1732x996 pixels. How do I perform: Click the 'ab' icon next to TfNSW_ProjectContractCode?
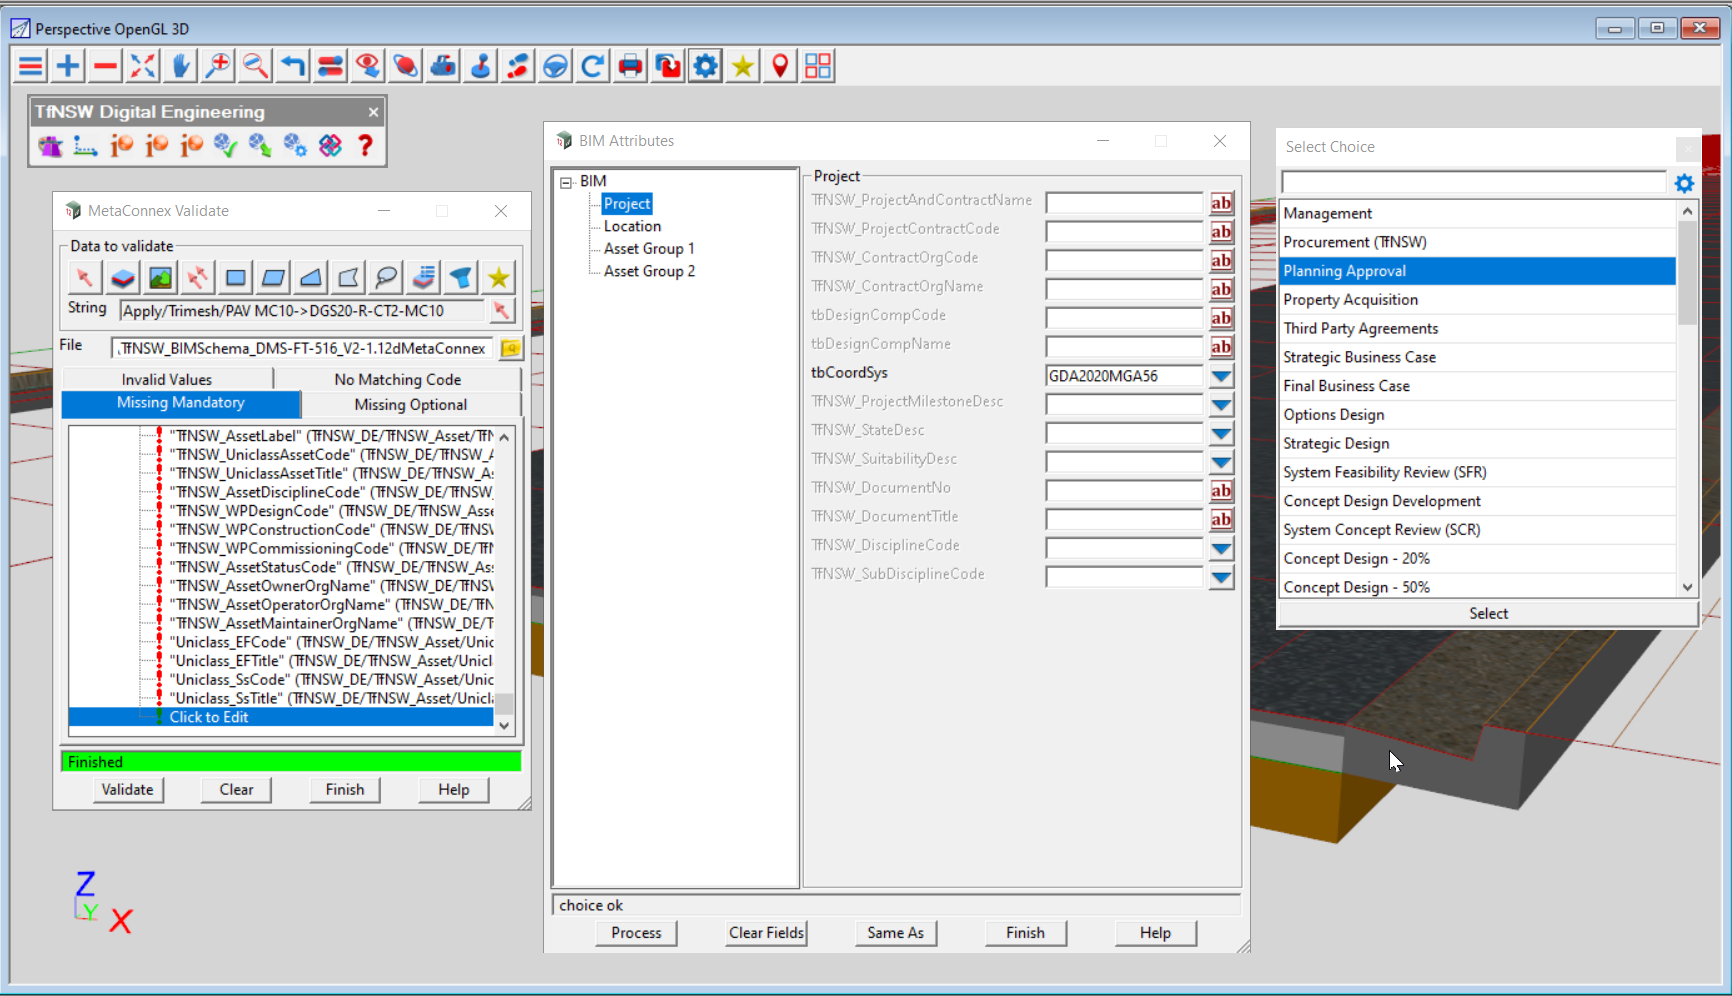tap(1221, 232)
